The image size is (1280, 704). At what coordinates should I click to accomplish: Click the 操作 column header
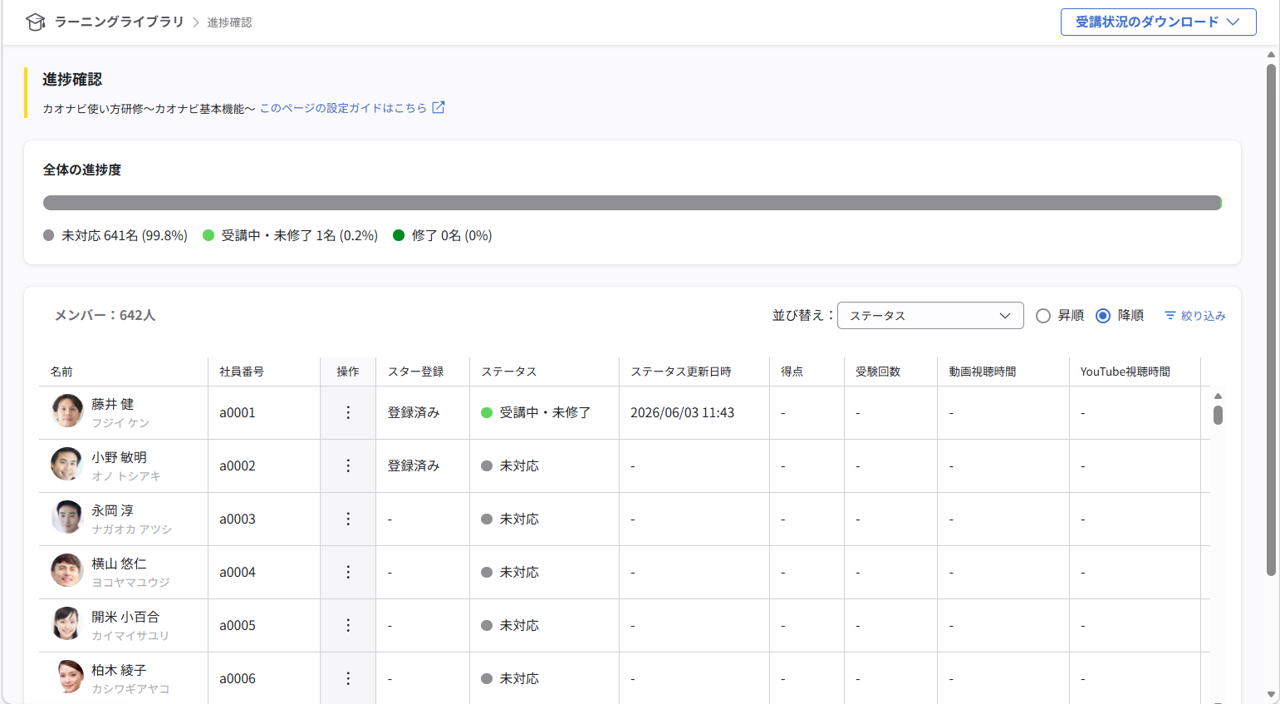348,372
